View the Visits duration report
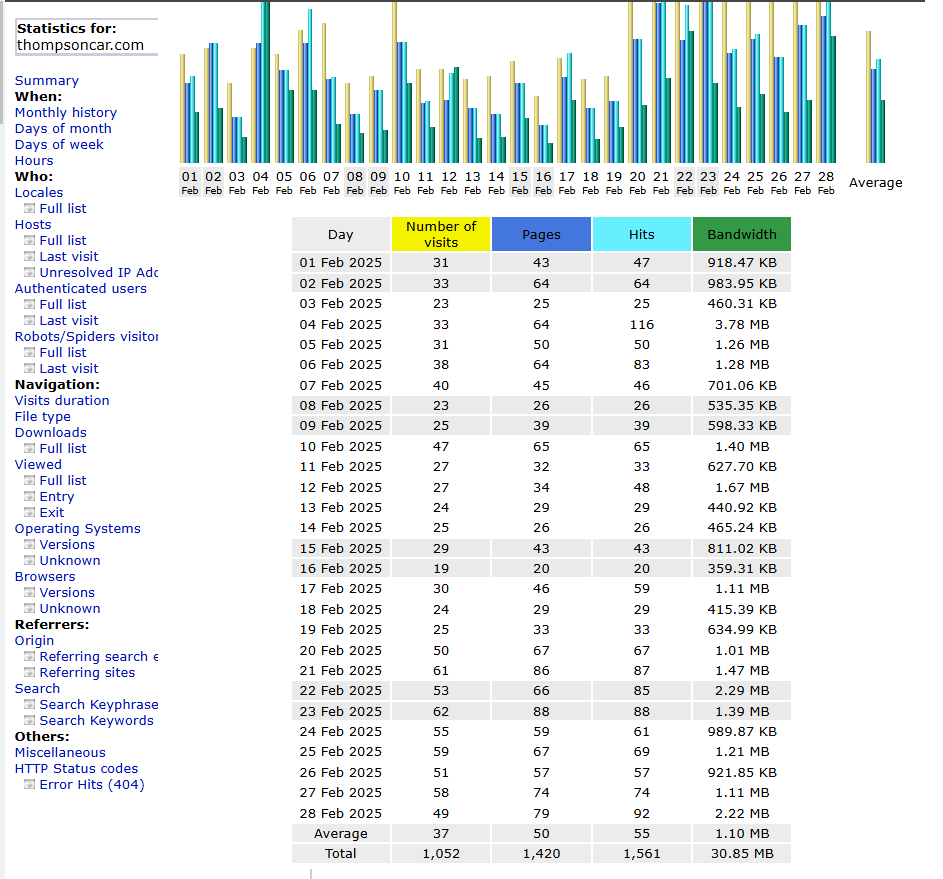Image resolution: width=943 pixels, height=879 pixels. pos(62,401)
